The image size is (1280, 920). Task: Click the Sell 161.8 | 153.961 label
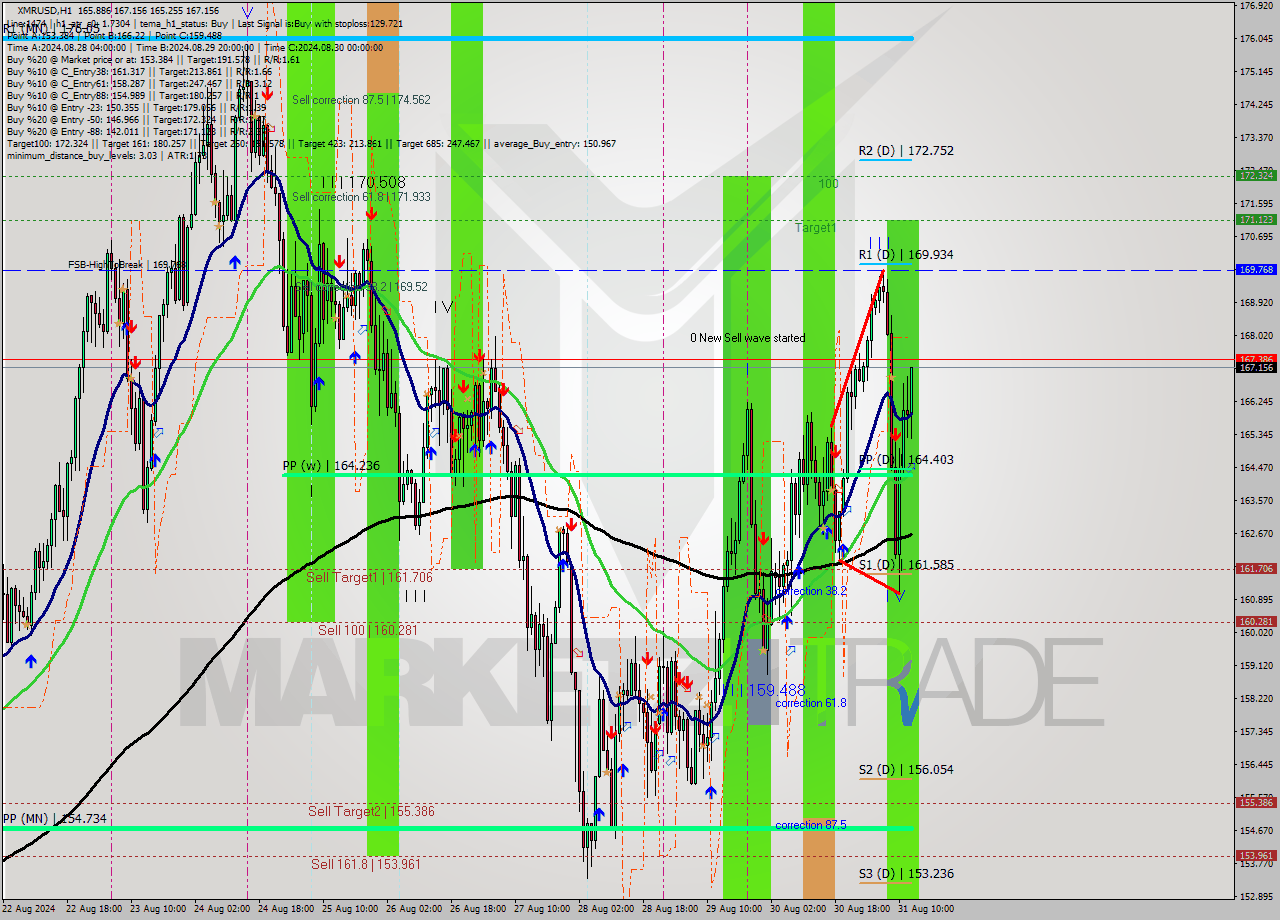point(366,865)
